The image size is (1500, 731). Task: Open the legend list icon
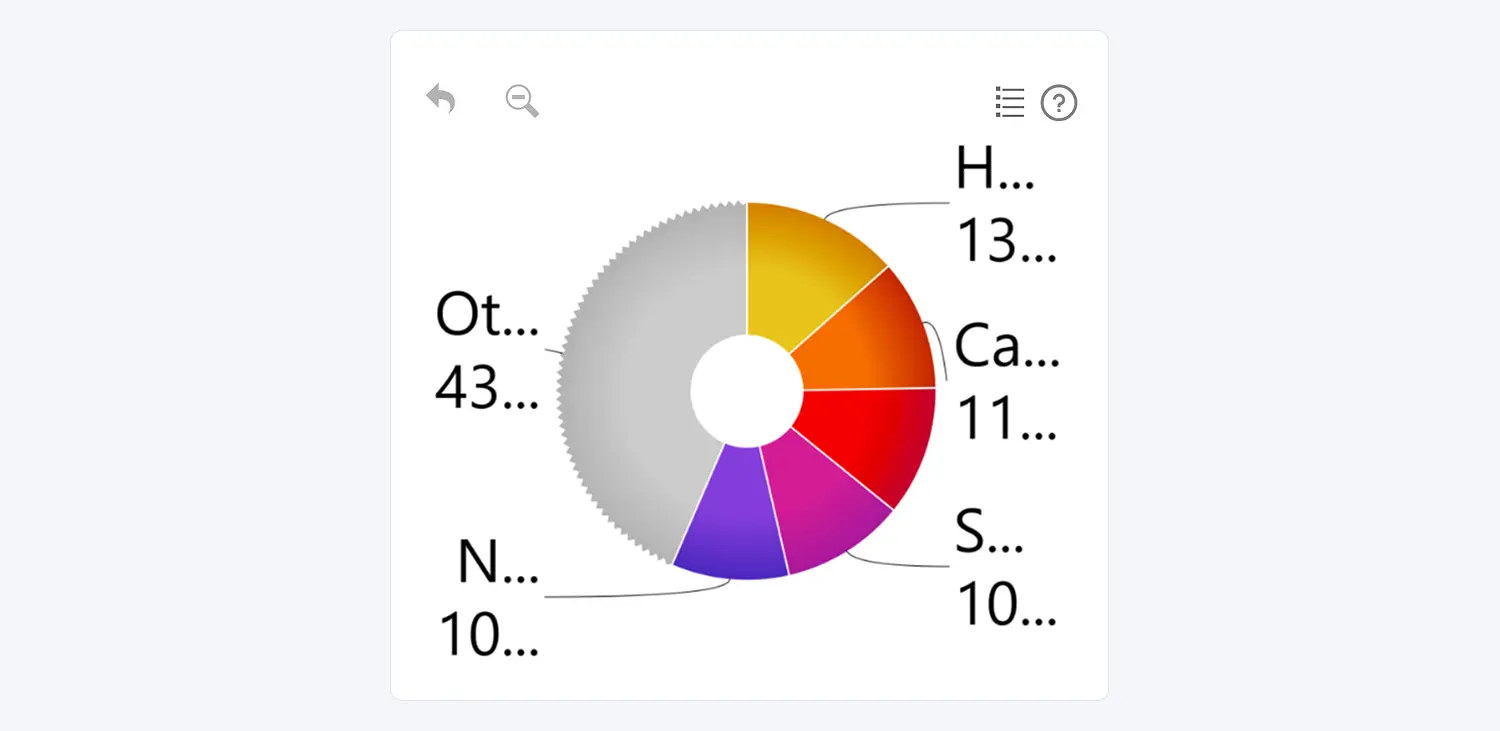(1009, 102)
